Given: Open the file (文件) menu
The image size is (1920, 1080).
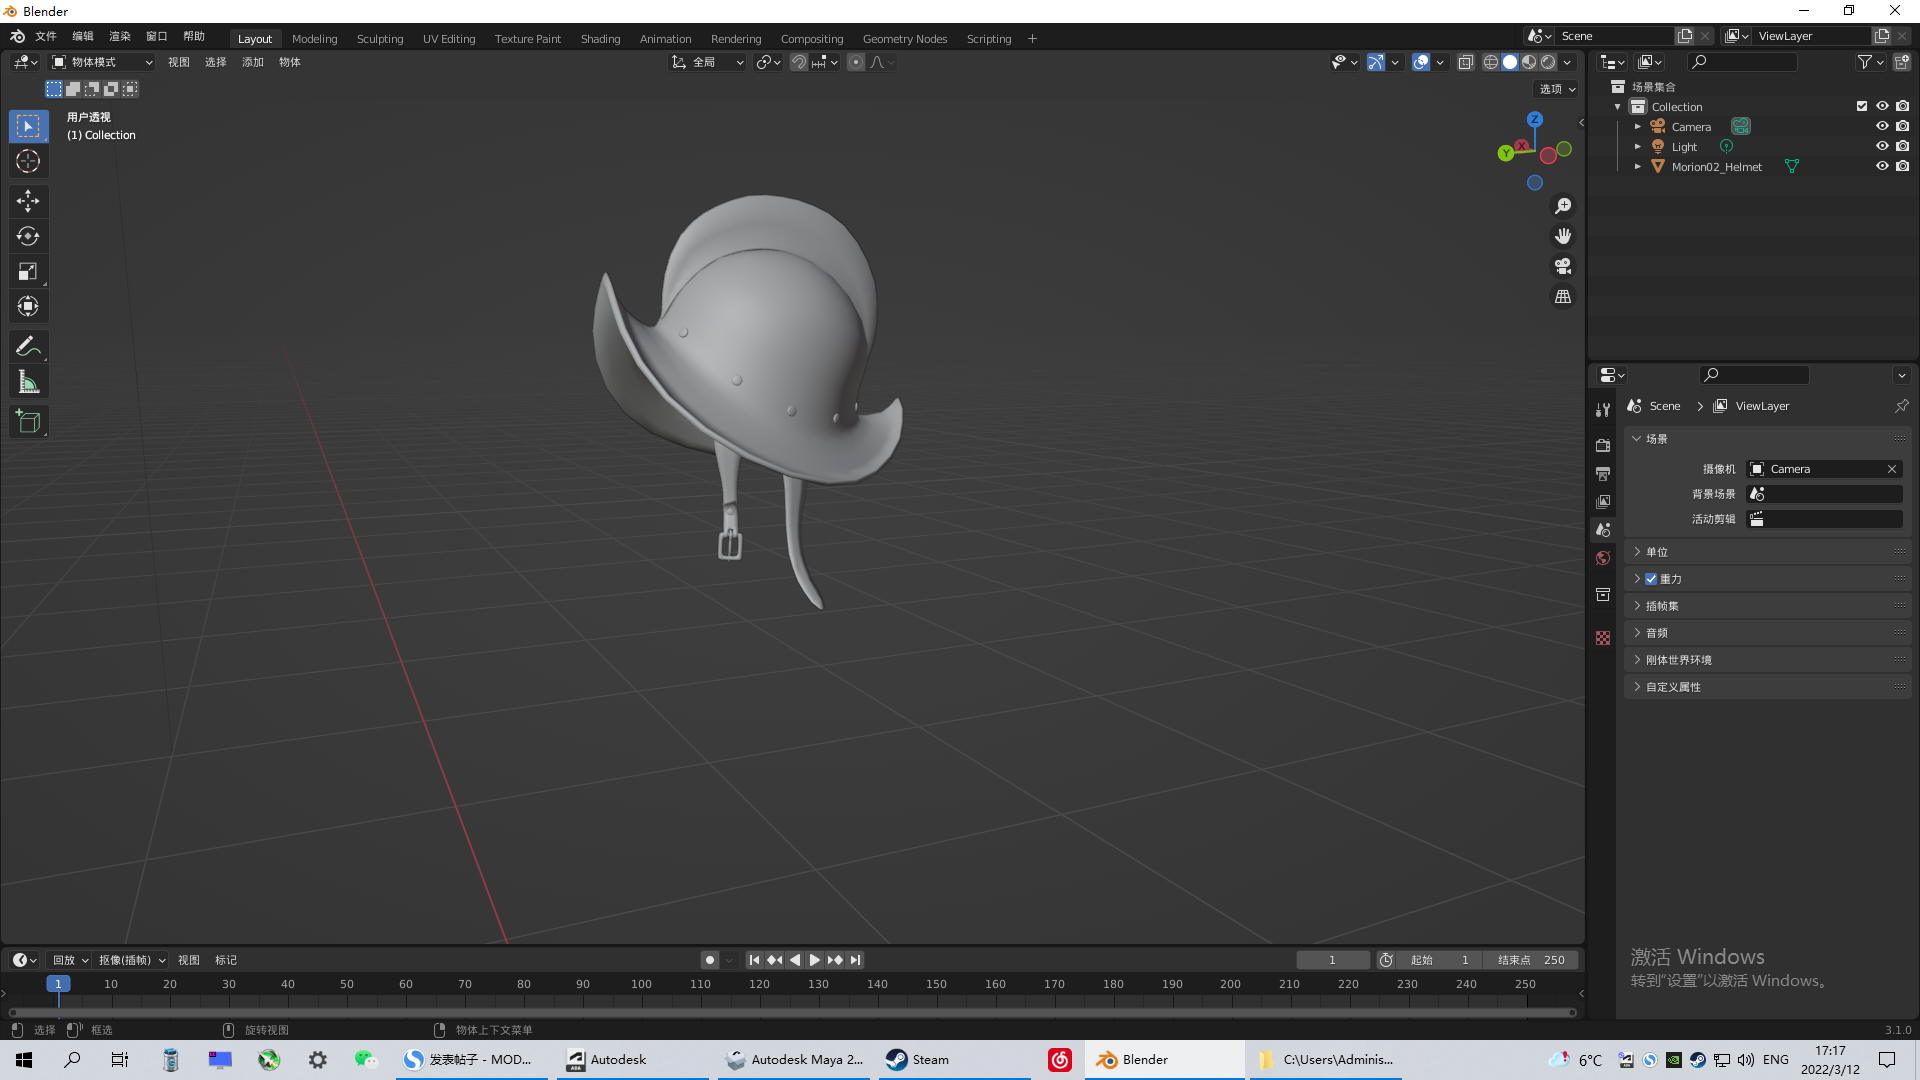Looking at the screenshot, I should tap(46, 36).
